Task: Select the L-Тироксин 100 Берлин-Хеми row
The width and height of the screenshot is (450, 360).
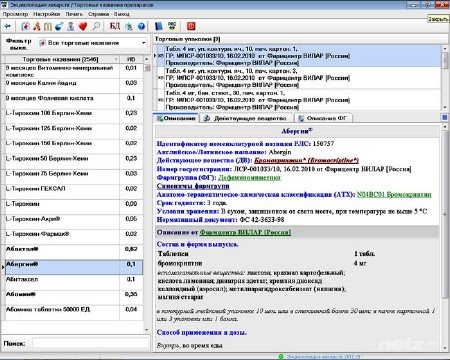Action: point(74,116)
